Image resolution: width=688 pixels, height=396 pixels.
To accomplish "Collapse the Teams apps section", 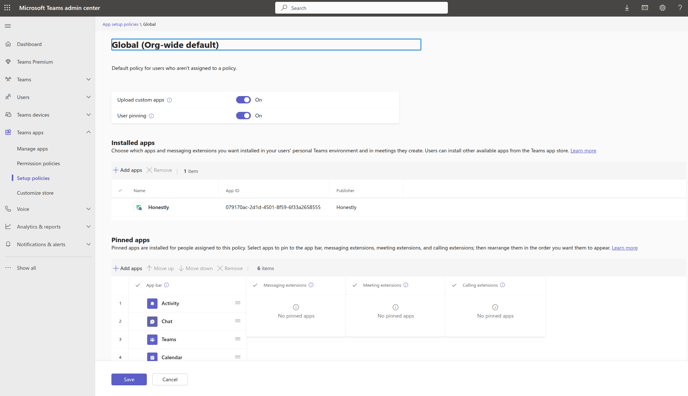I will coord(88,132).
